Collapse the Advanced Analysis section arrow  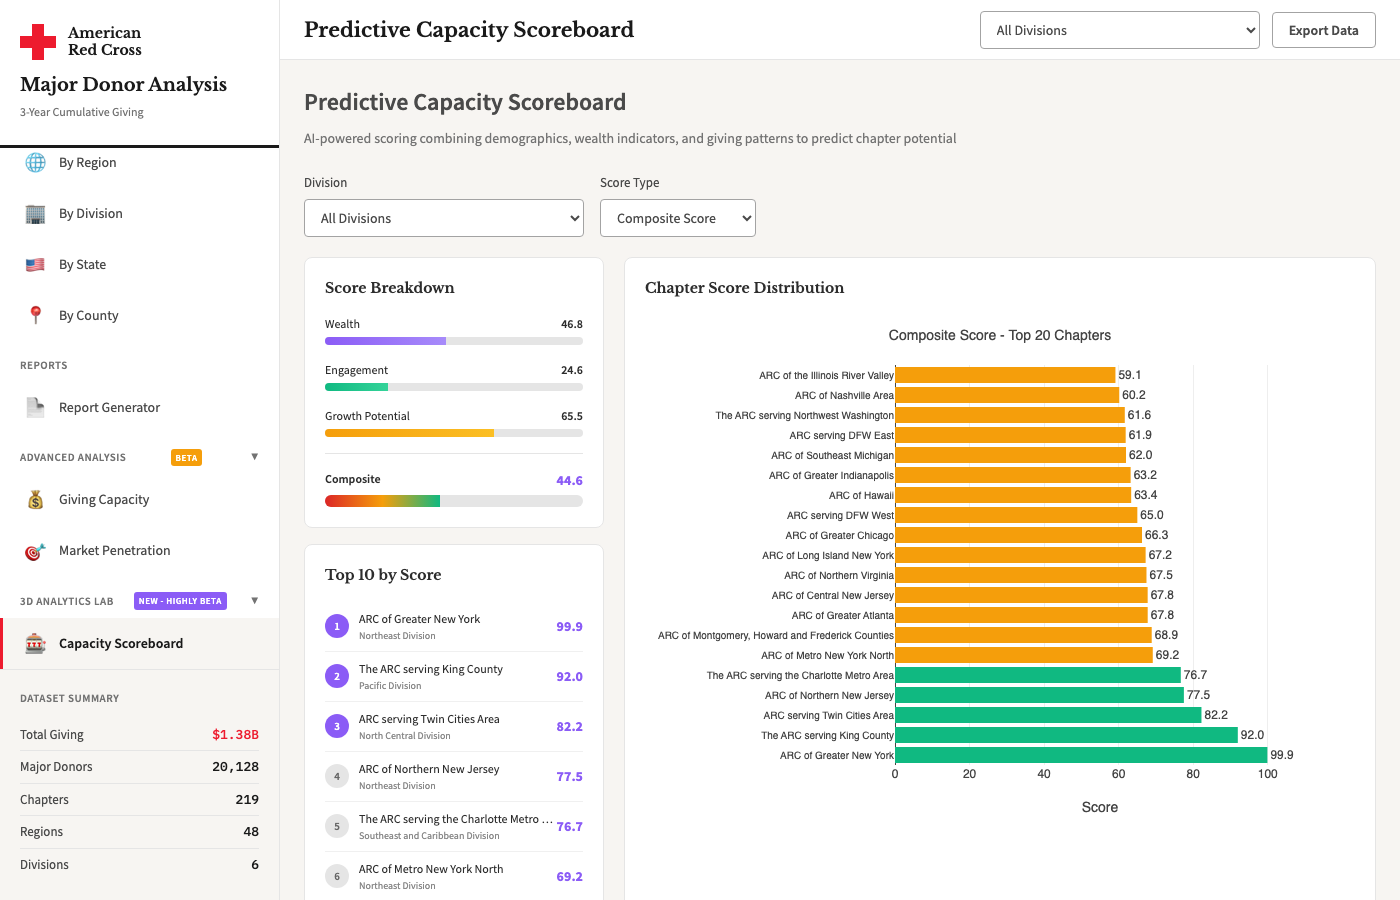point(255,457)
